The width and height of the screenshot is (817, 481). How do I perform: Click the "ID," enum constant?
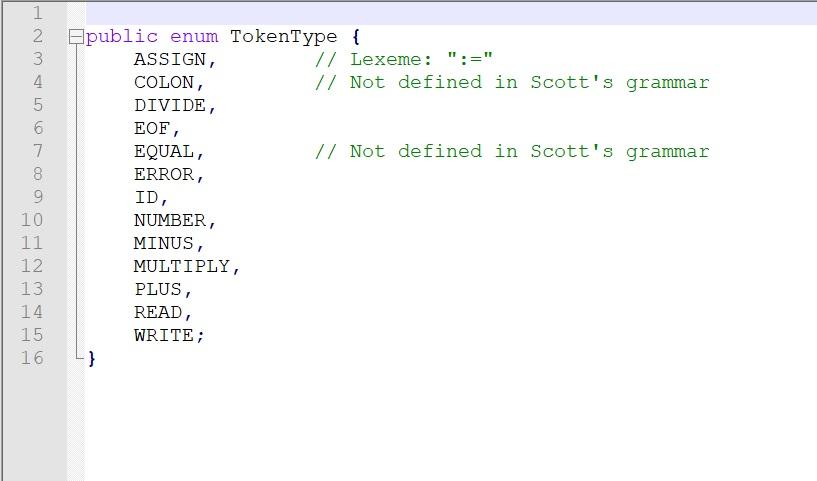coord(151,198)
